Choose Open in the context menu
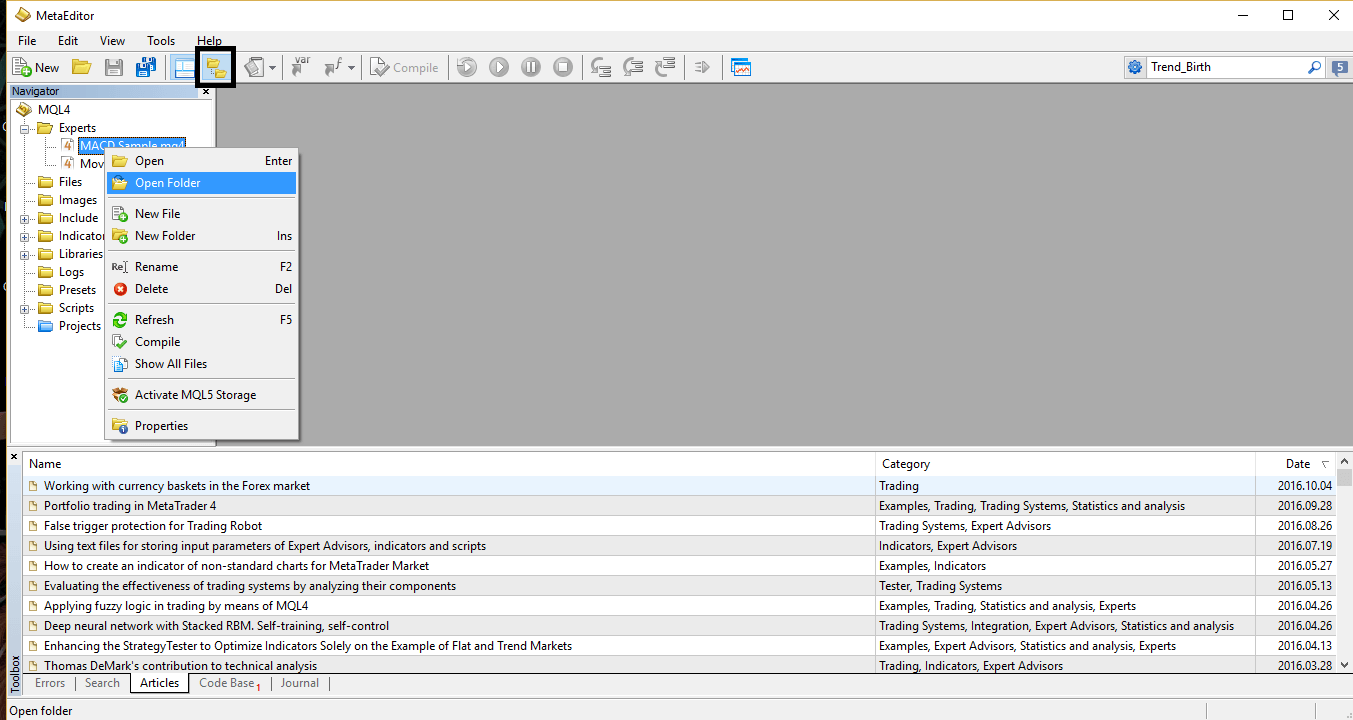The image size is (1353, 720). tap(201, 161)
